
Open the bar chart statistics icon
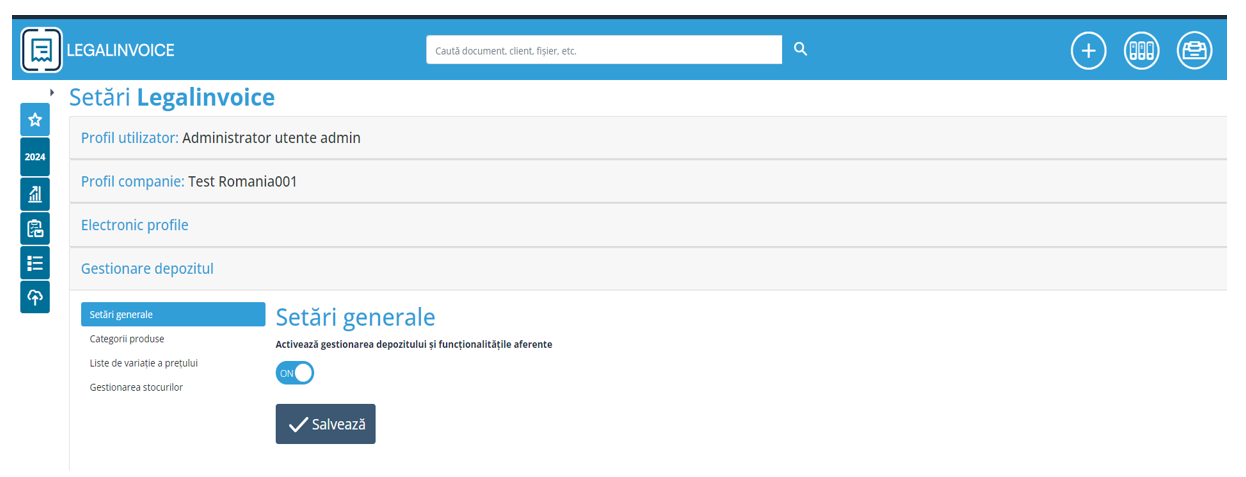[35, 193]
